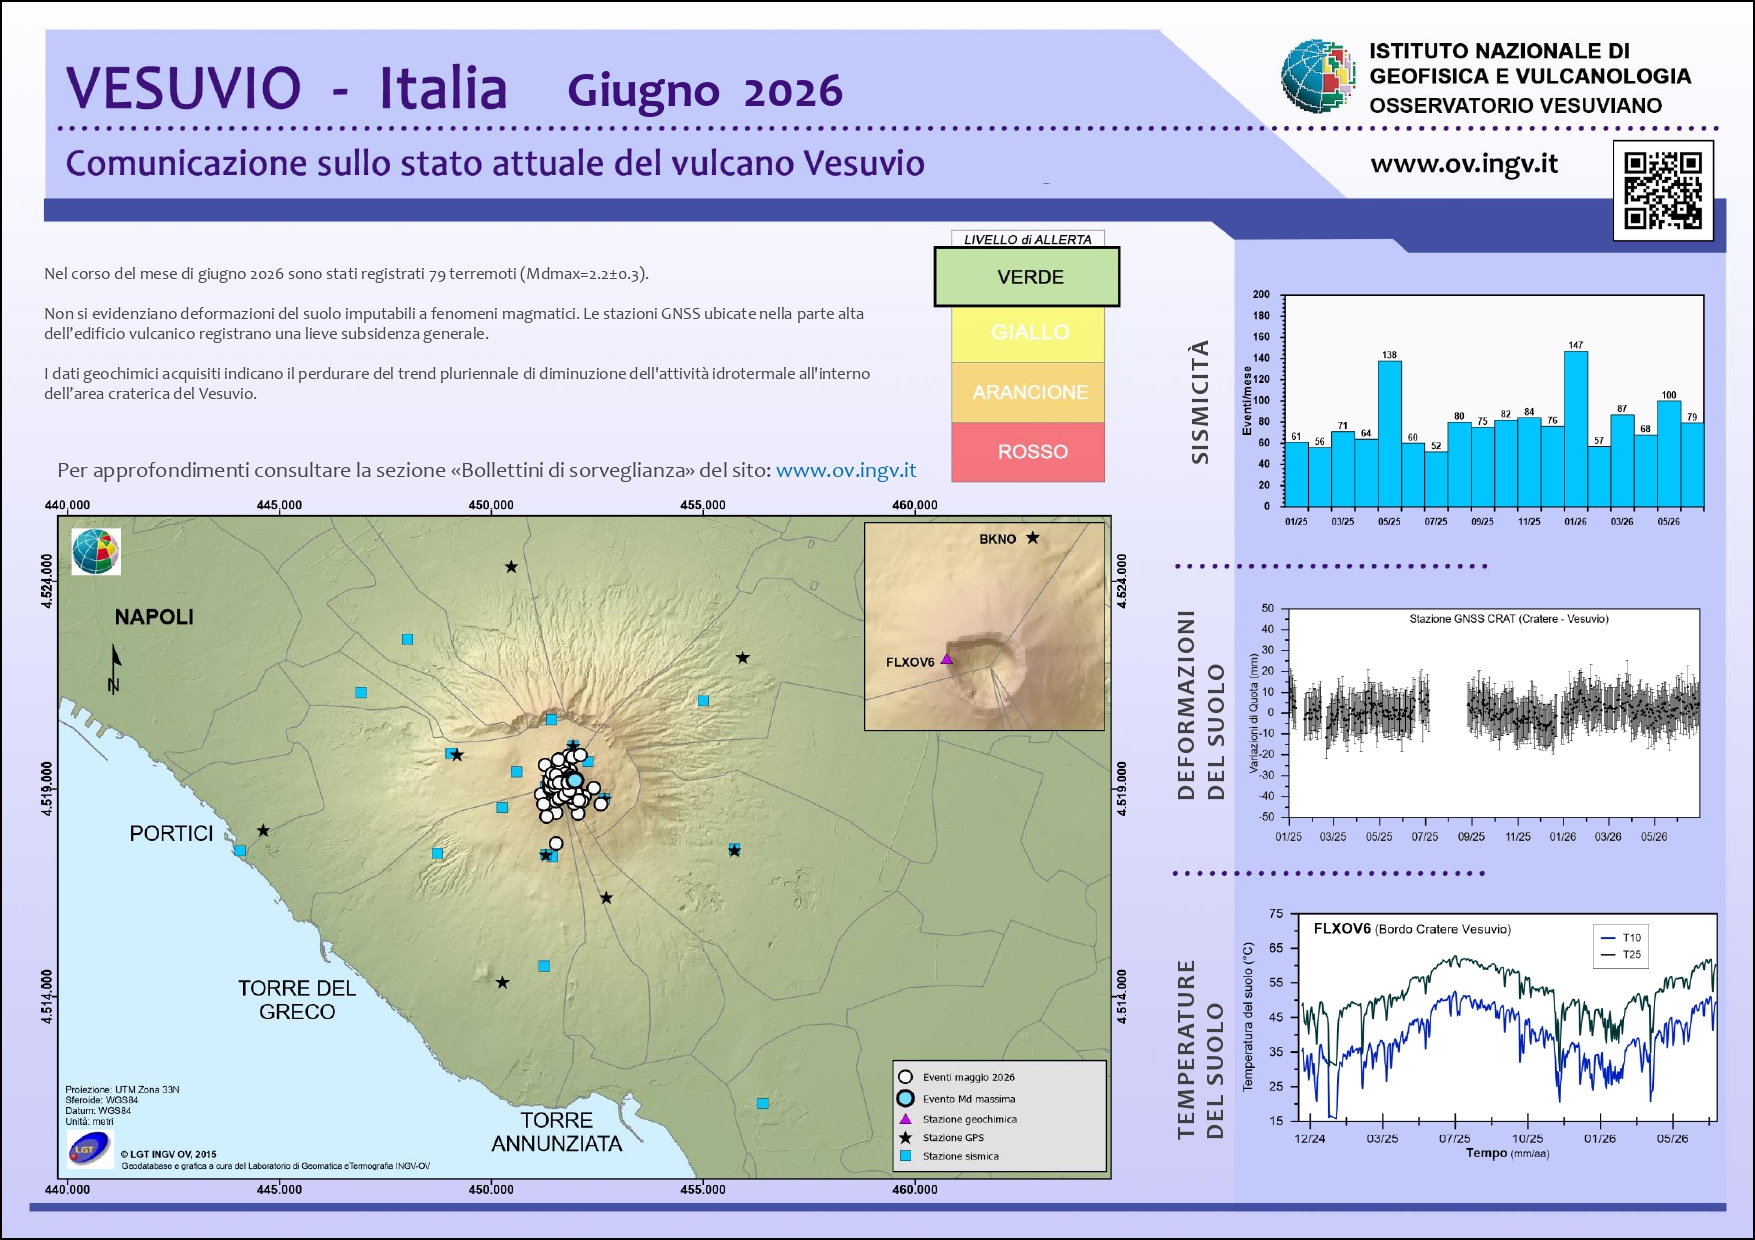Click the cyan square legend icon for Stazione sismica
Viewport: 1755px width, 1240px height.
905,1155
